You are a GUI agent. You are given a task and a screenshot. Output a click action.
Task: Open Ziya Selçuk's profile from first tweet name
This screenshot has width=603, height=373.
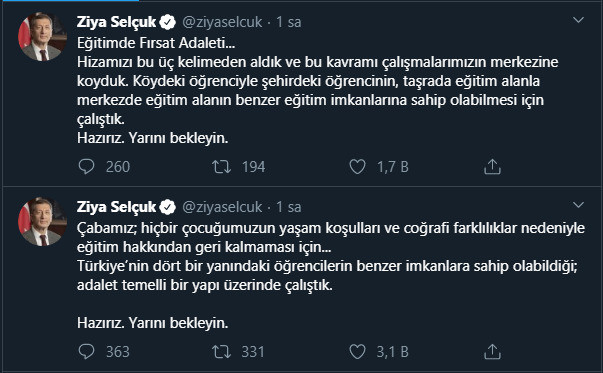(x=117, y=22)
